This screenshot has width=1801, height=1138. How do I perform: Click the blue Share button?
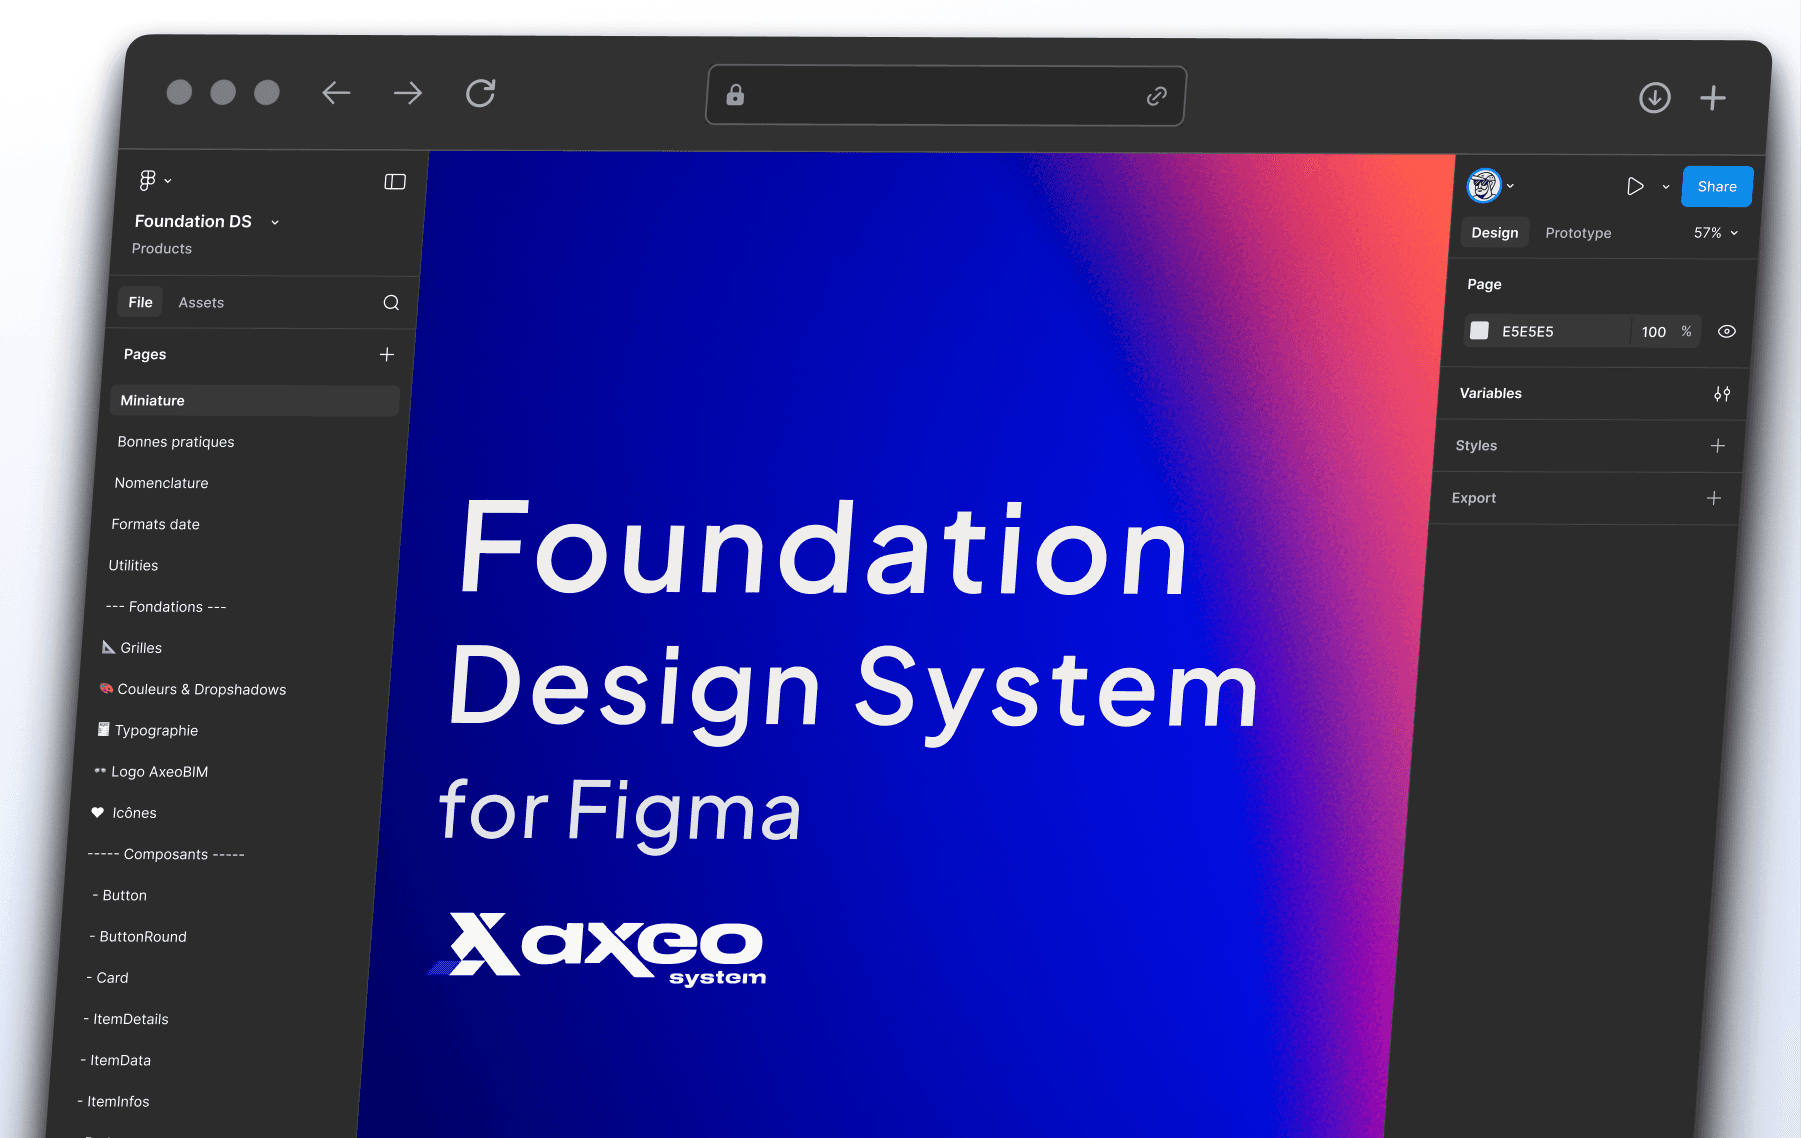click(x=1717, y=187)
